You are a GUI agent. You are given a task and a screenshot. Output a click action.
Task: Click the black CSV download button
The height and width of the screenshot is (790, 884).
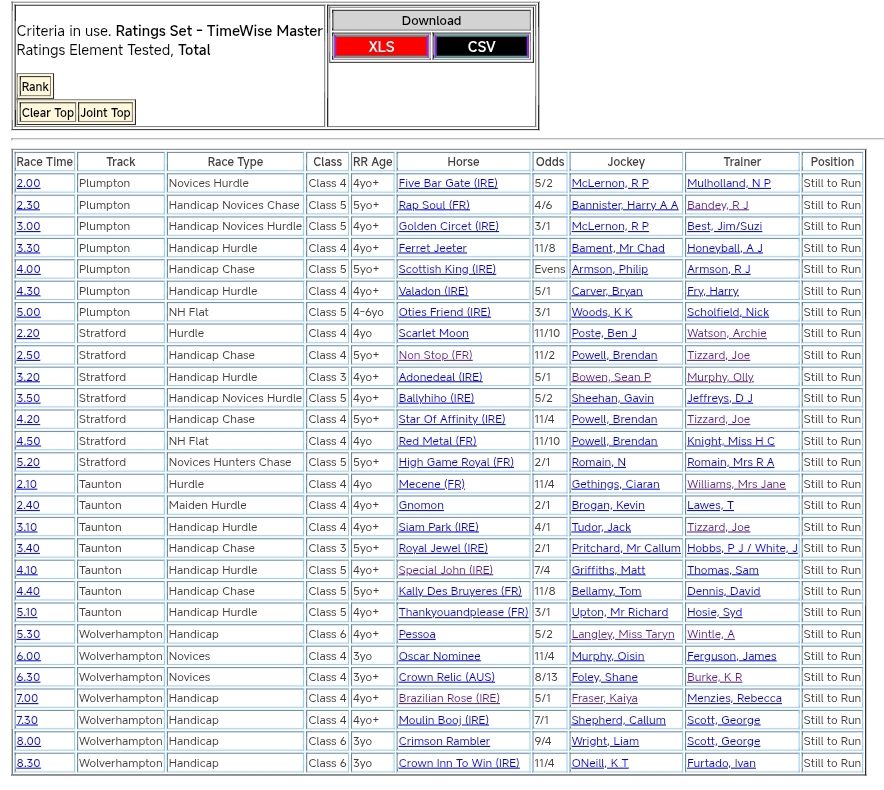coord(481,47)
